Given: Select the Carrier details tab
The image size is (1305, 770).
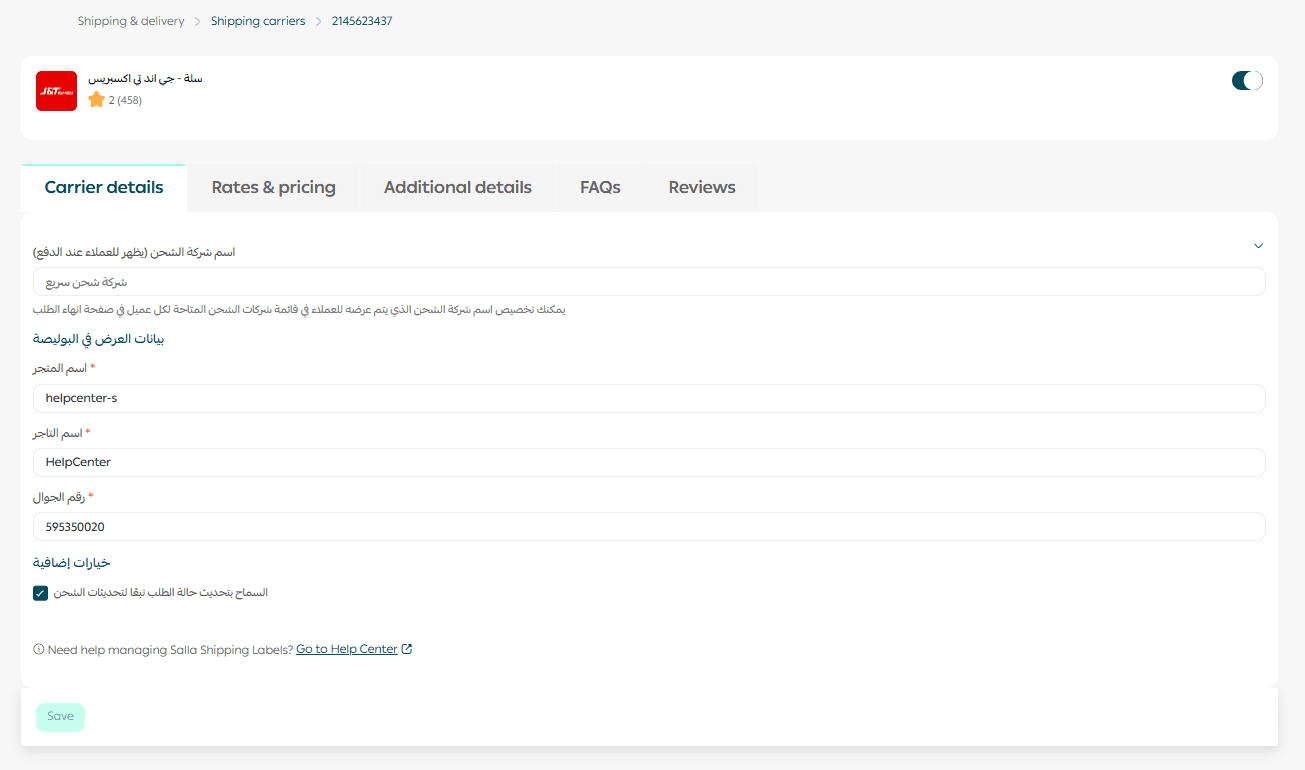Looking at the screenshot, I should tap(104, 188).
